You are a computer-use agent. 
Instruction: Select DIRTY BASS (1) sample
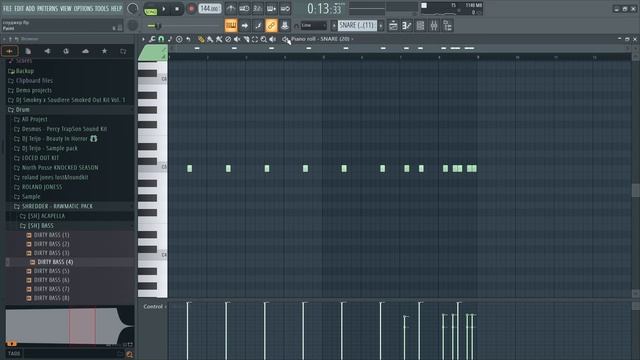(51, 235)
